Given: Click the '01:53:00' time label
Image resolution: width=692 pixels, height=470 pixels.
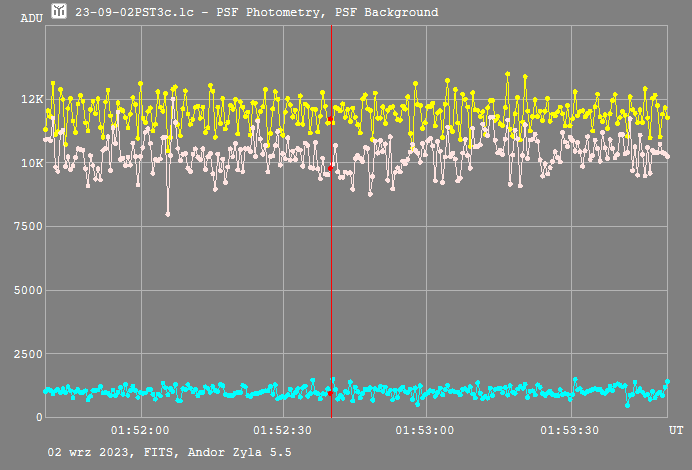Looking at the screenshot, I should click(x=425, y=430).
